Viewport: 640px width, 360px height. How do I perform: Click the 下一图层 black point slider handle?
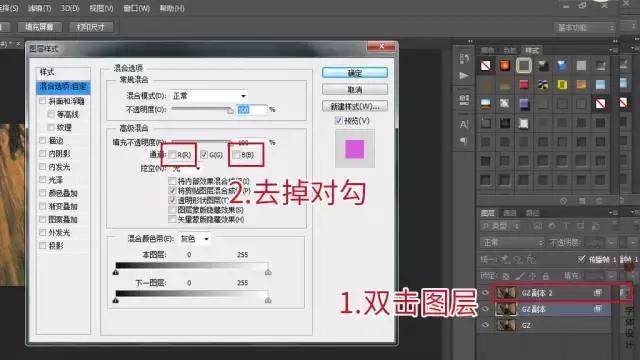(x=116, y=300)
